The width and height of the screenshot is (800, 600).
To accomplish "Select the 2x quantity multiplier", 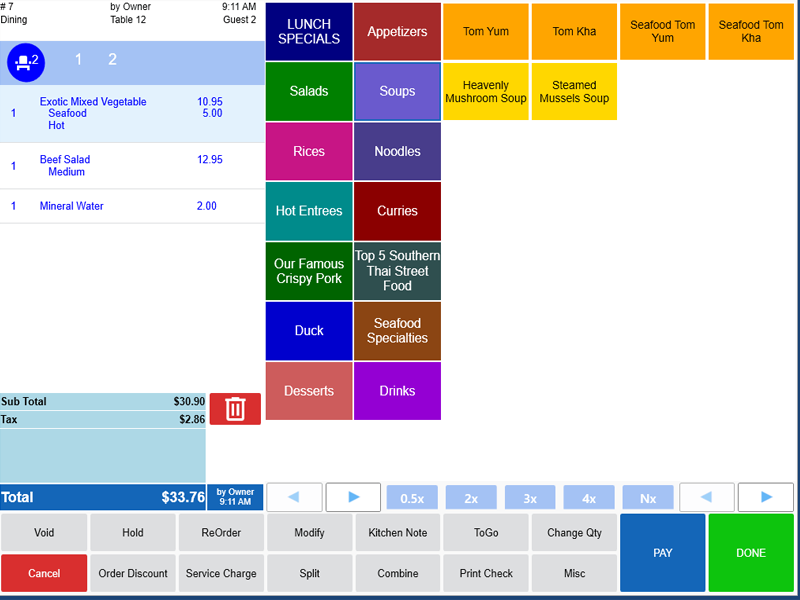I will pos(471,498).
